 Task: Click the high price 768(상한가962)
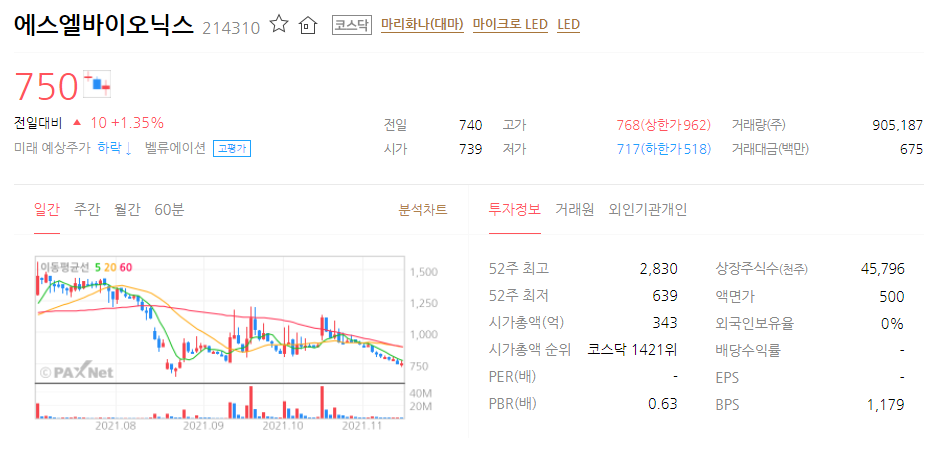click(664, 125)
